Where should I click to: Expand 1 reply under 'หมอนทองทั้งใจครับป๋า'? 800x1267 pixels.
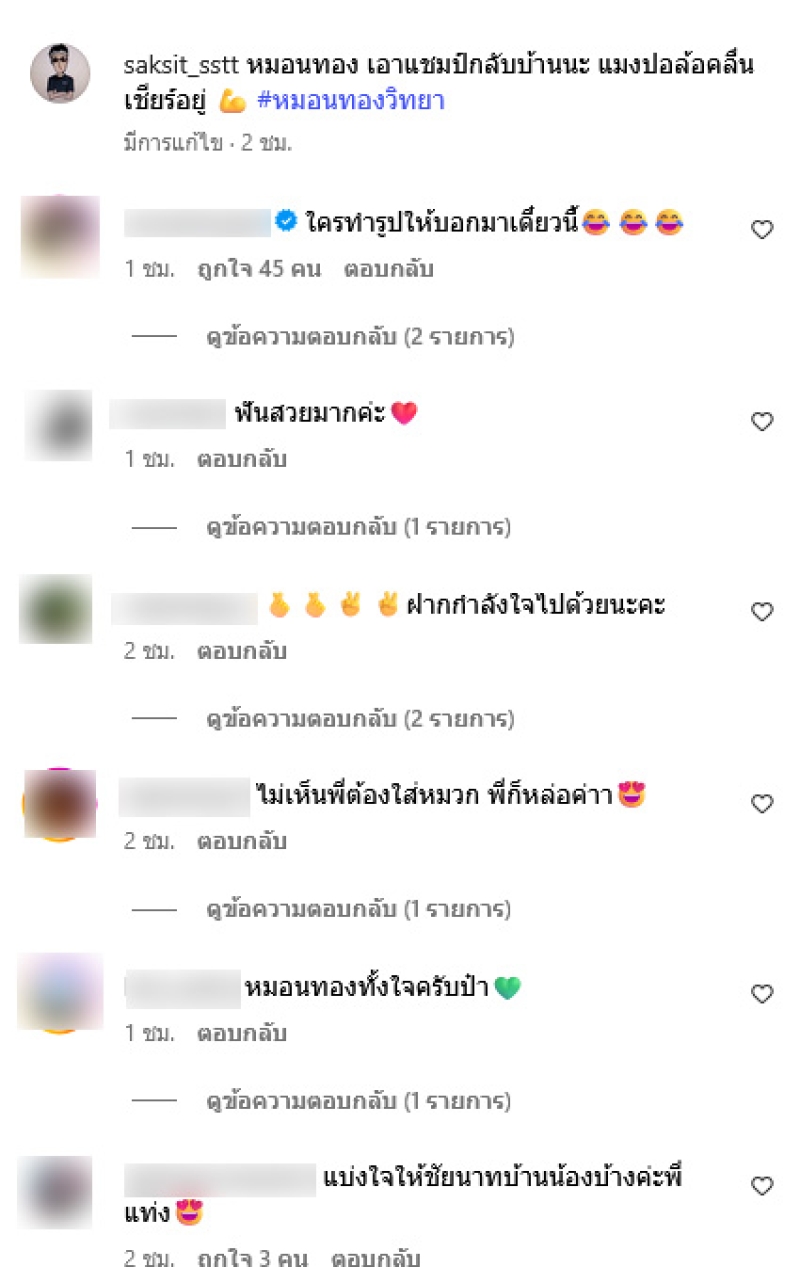point(359,1101)
